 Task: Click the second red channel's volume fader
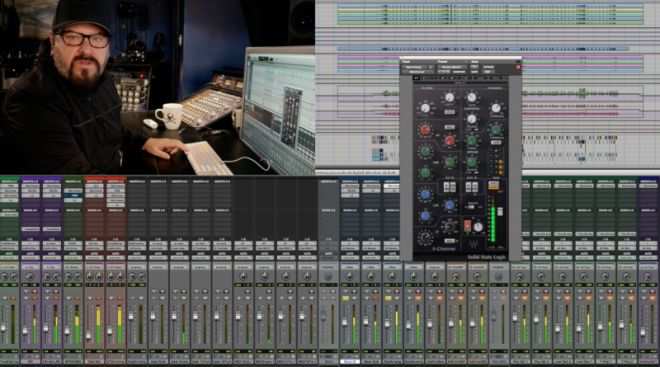[x=110, y=332]
